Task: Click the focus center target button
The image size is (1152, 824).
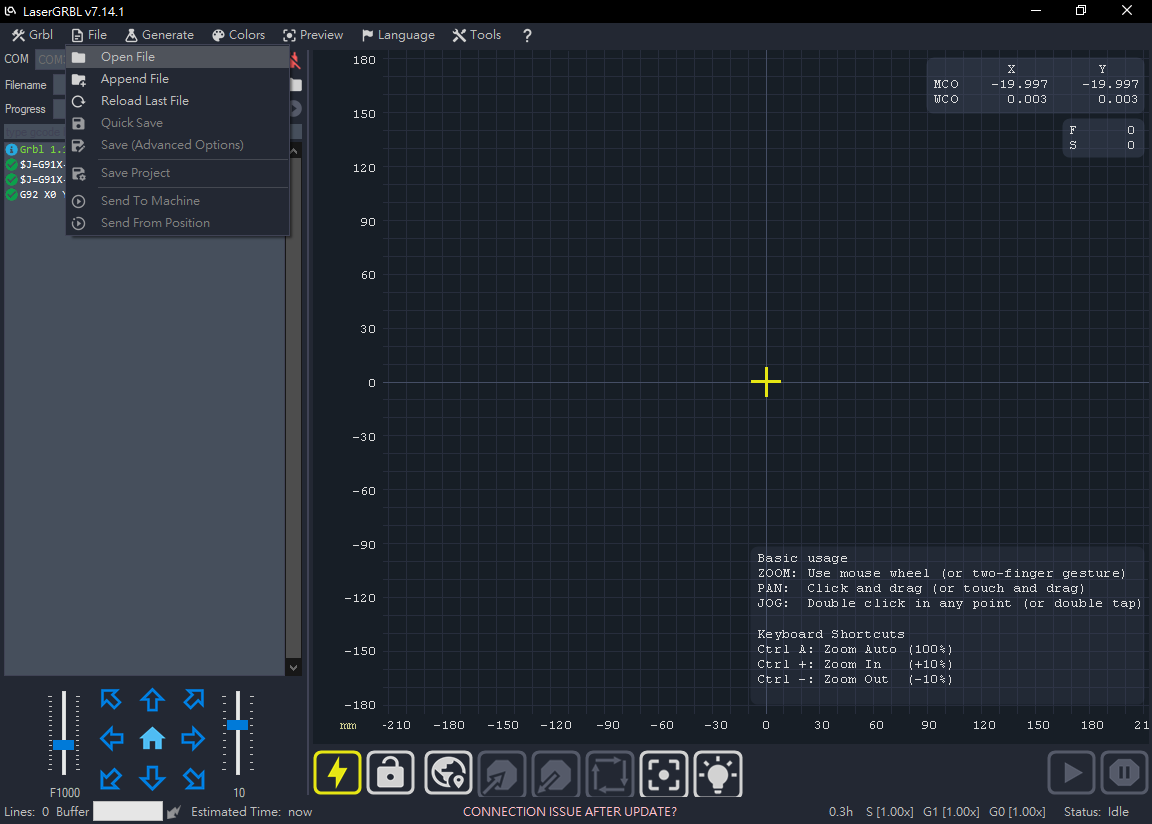Action: point(664,773)
